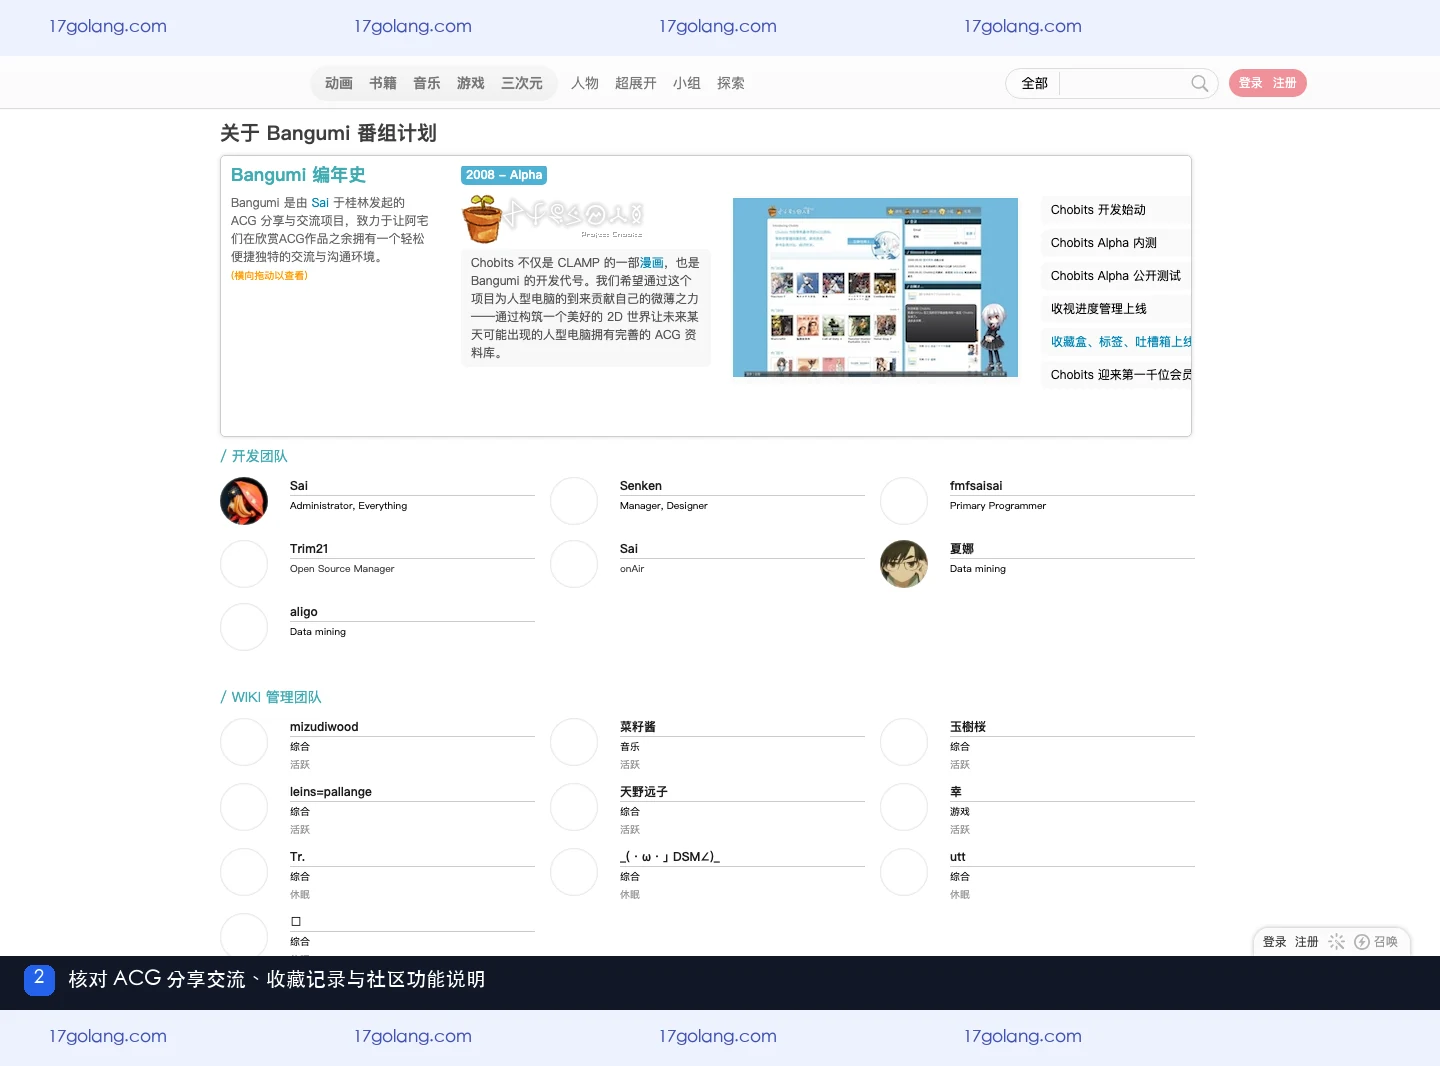Viewport: 1440px width, 1066px height.
Task: Go to the 超展开 section
Action: (635, 83)
